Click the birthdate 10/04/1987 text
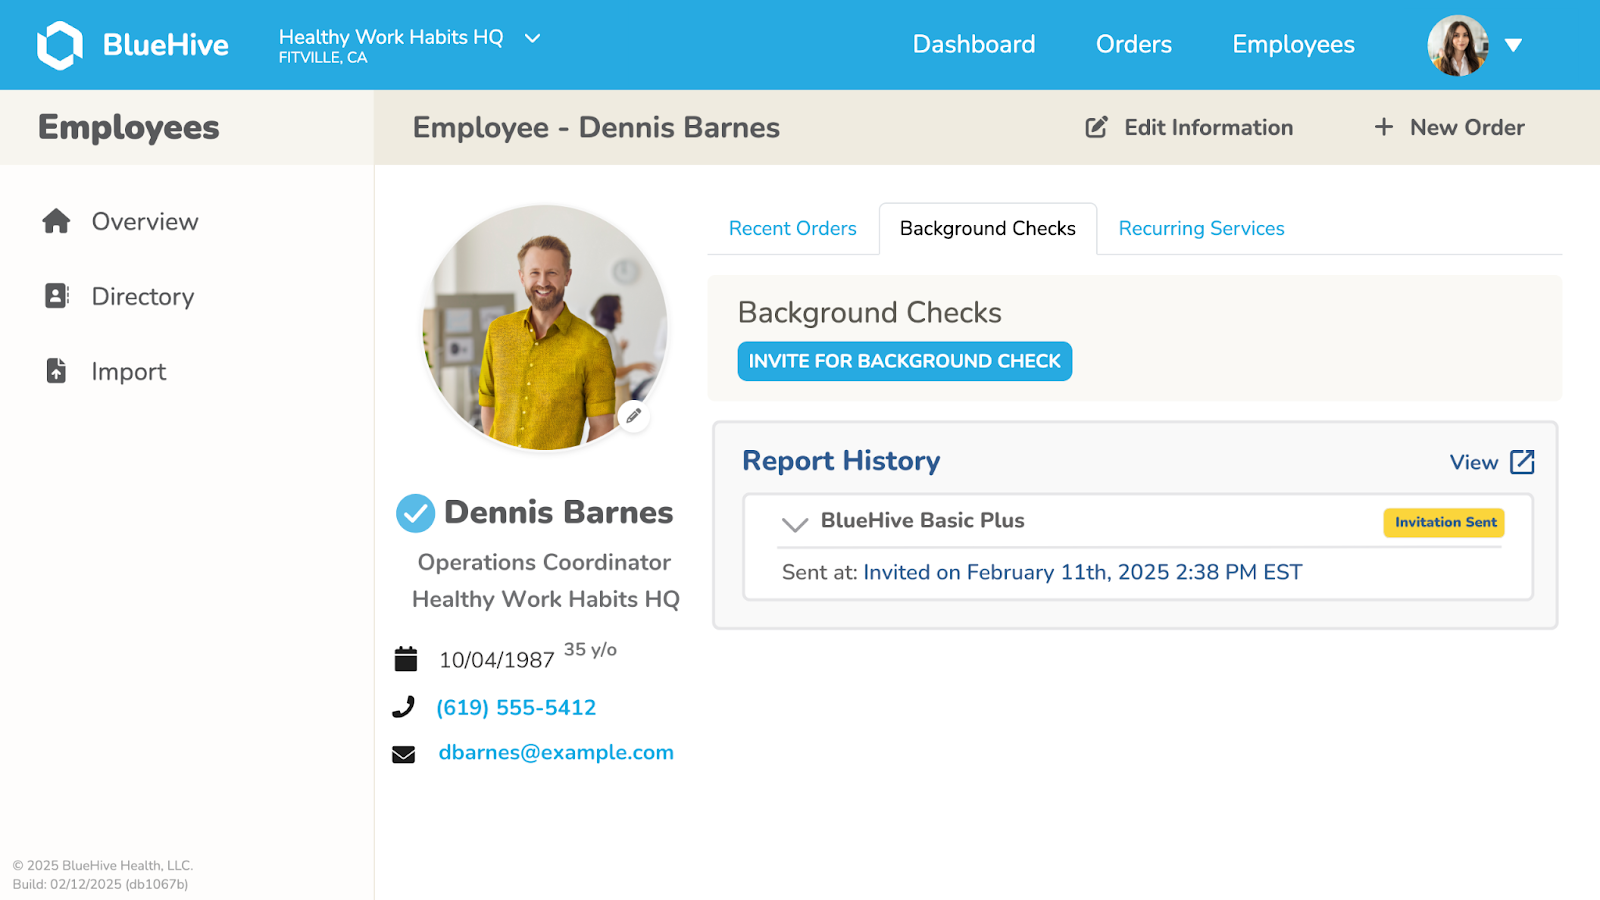This screenshot has height=900, width=1600. pos(497,660)
